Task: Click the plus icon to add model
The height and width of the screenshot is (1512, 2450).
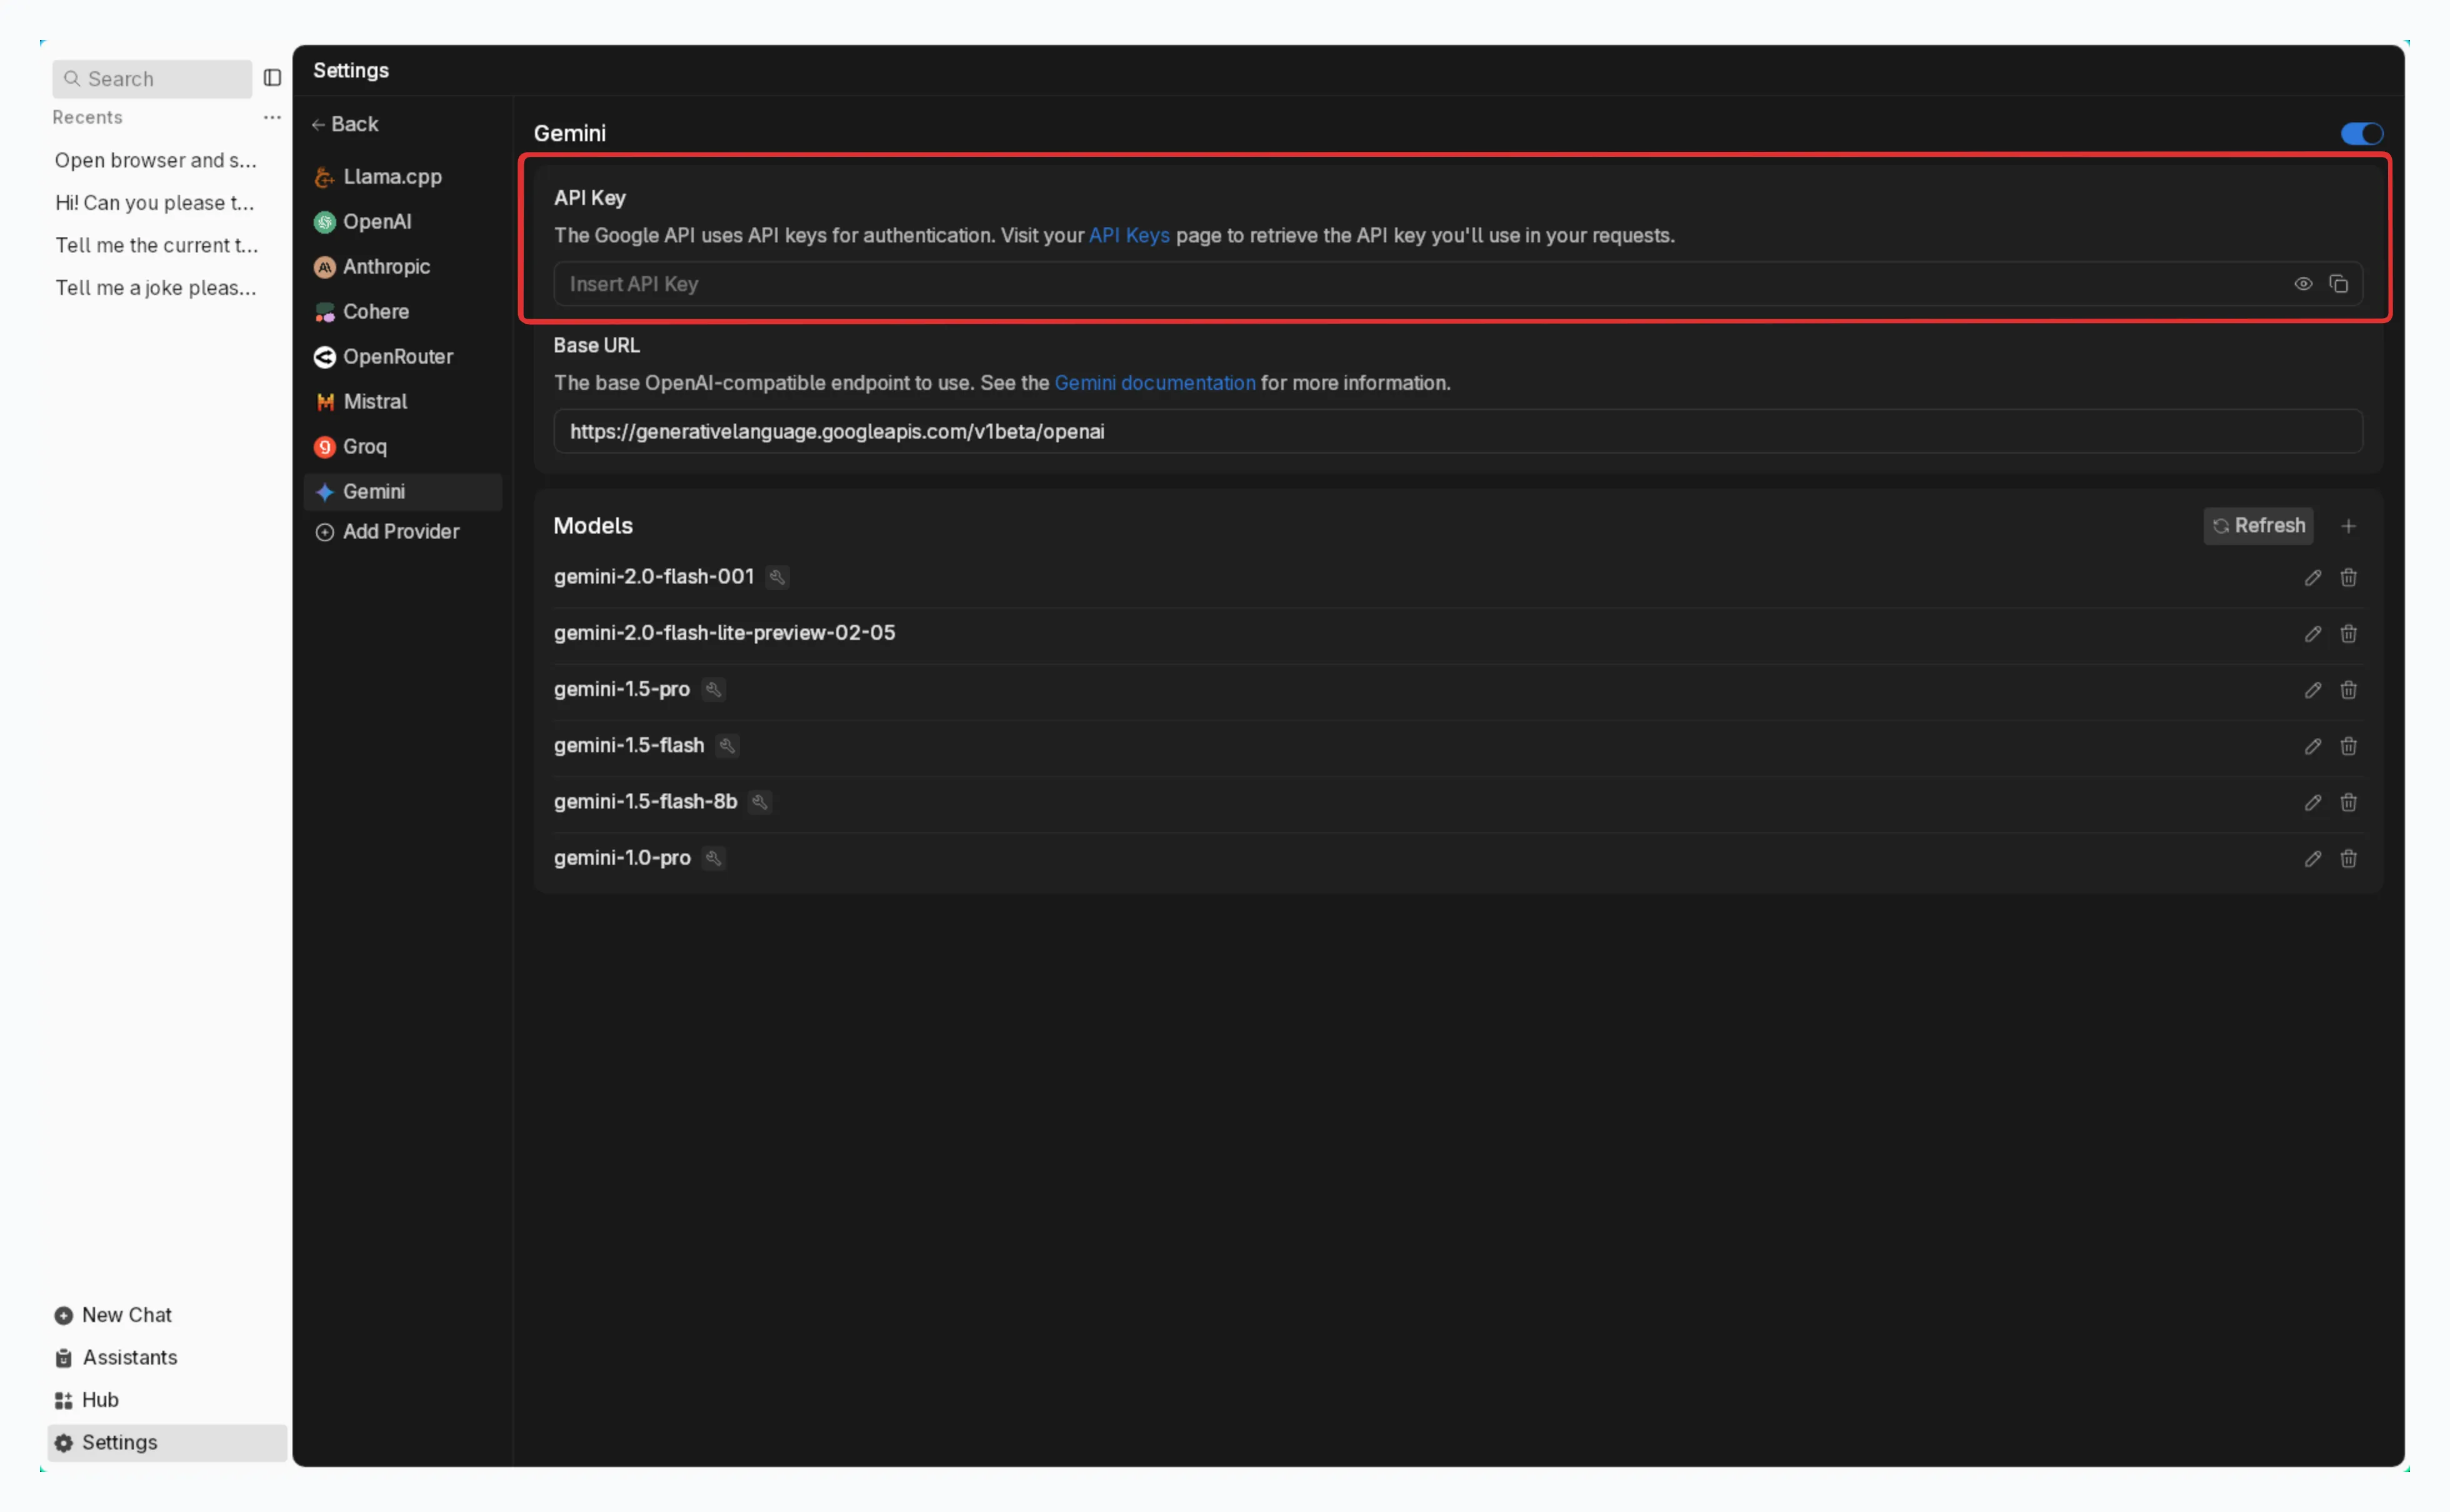Action: [x=2348, y=526]
